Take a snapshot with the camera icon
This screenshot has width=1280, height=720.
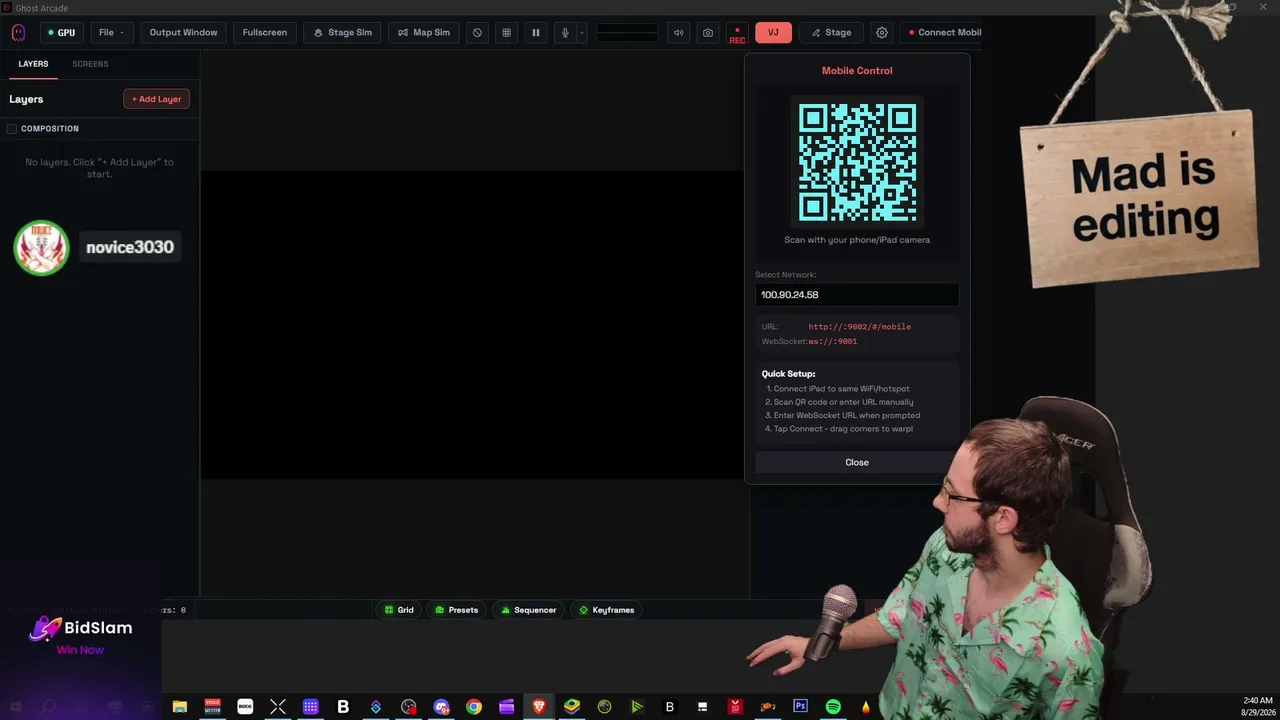(x=708, y=32)
